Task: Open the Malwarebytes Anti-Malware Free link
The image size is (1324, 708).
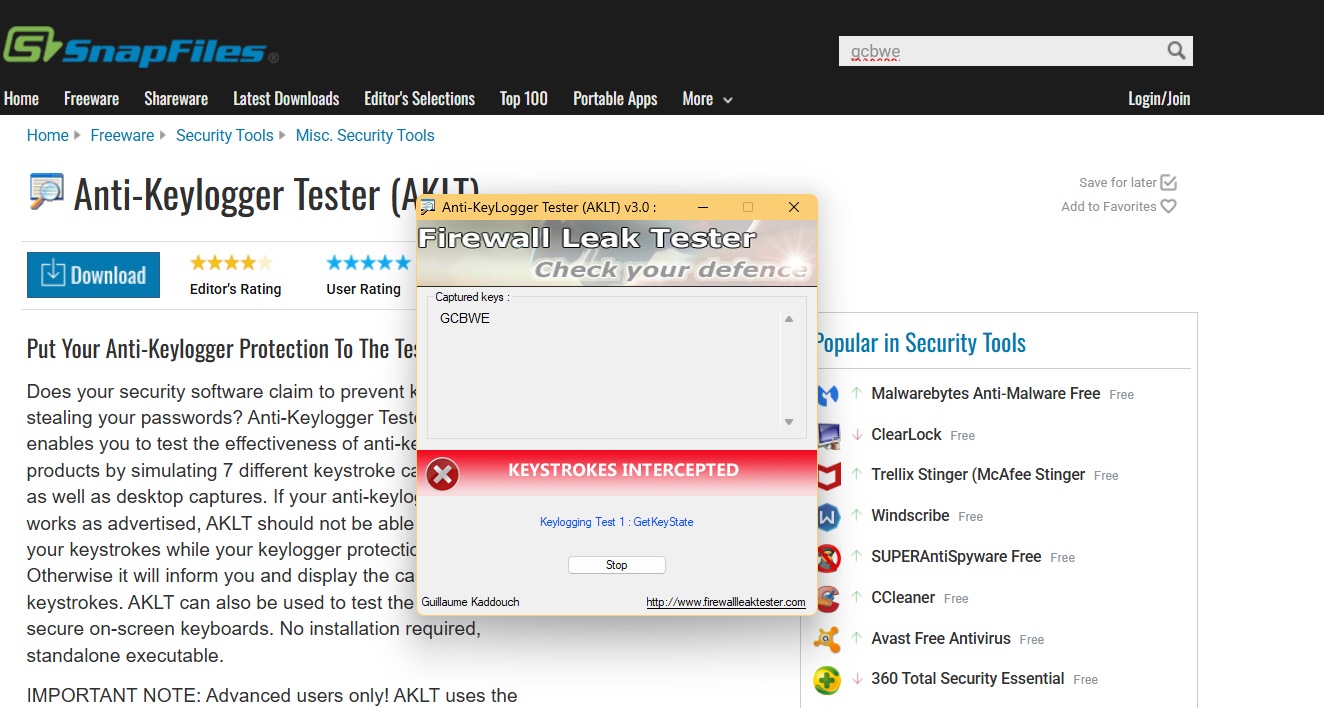Action: tap(986, 394)
